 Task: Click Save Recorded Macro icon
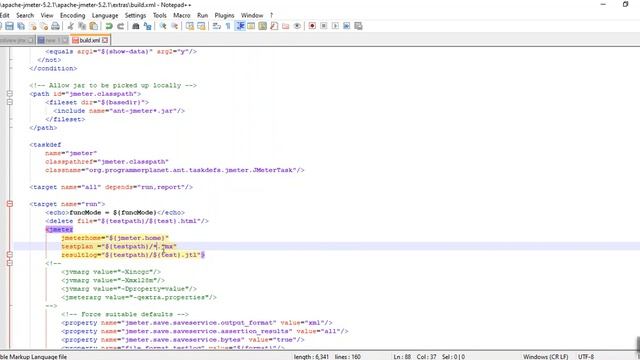tap(358, 26)
